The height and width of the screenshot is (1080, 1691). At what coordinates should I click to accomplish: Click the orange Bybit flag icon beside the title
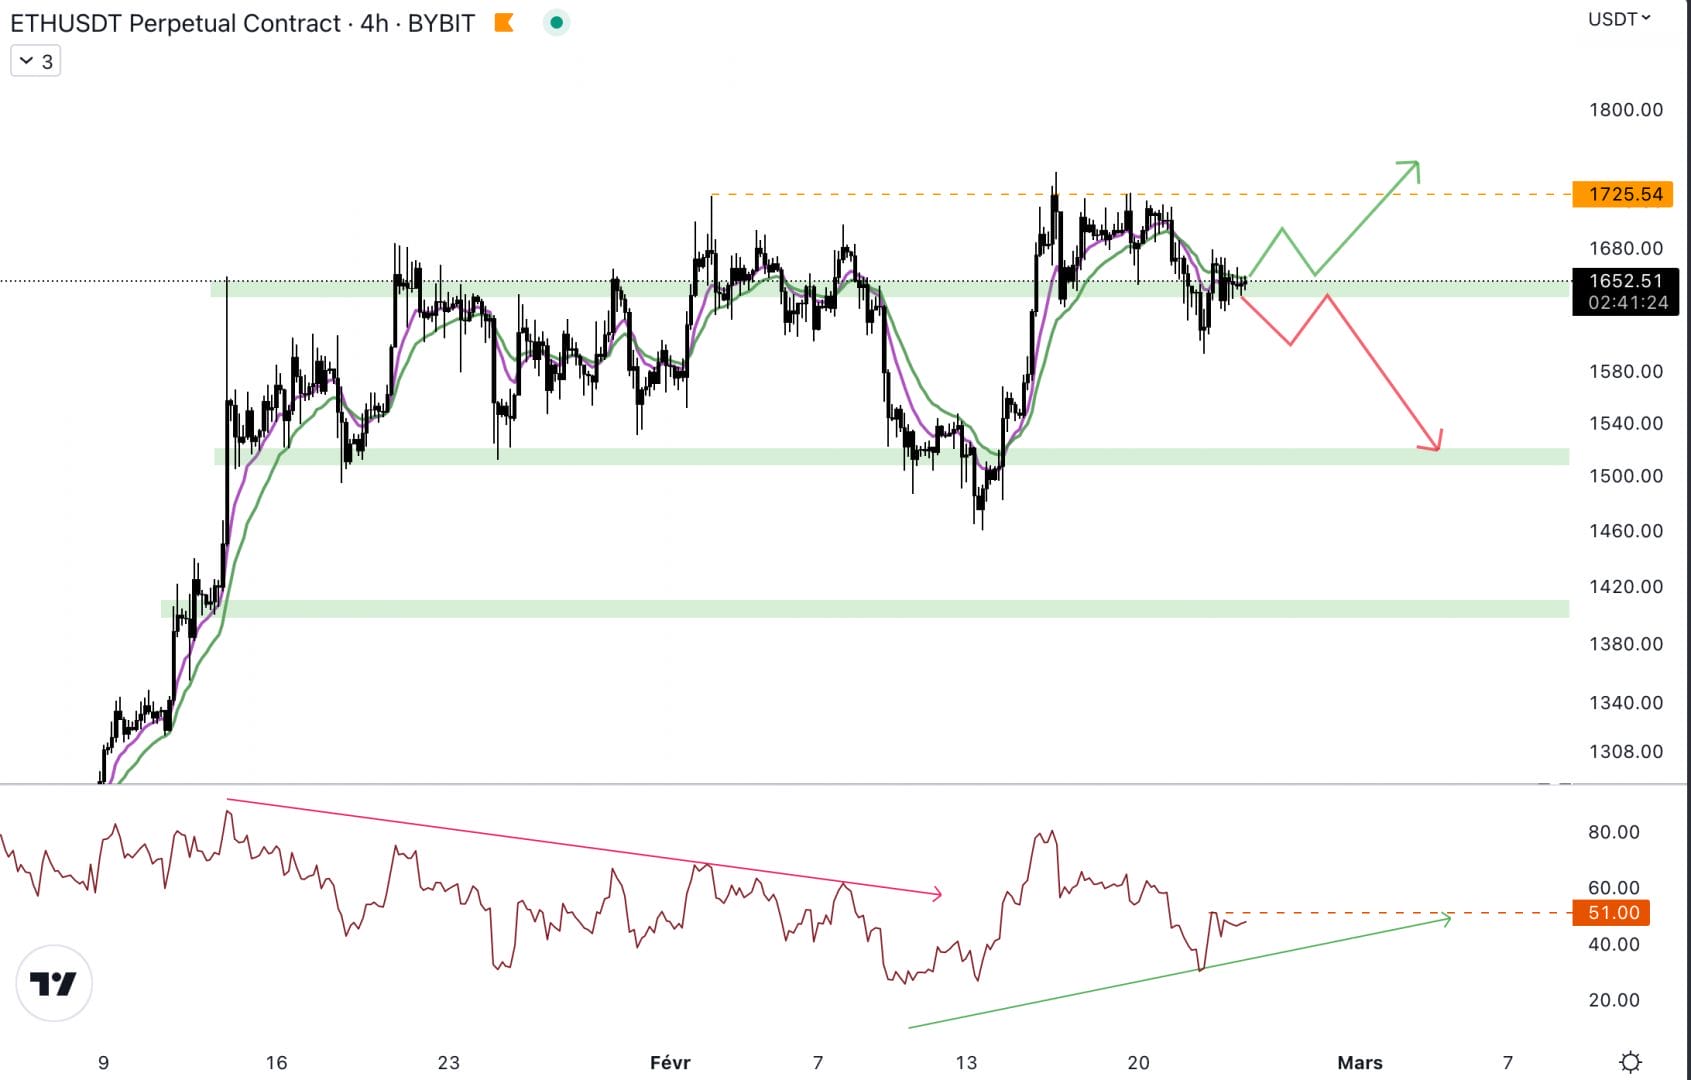click(x=503, y=22)
